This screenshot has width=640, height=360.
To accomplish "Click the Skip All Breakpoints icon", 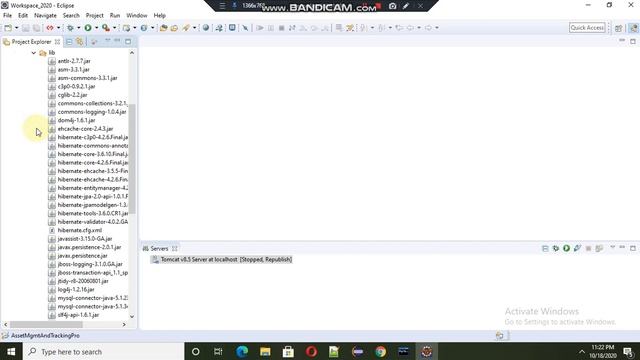I will (x=245, y=28).
